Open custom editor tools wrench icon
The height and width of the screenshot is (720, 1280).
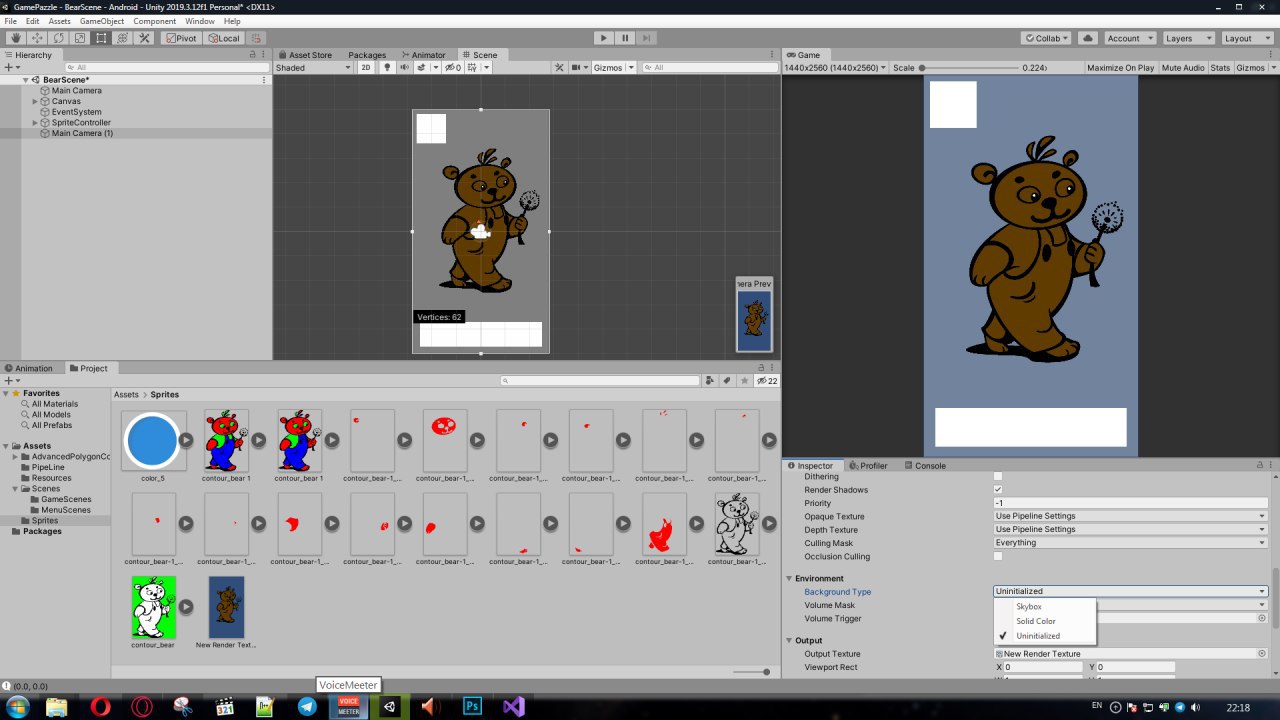[144, 38]
